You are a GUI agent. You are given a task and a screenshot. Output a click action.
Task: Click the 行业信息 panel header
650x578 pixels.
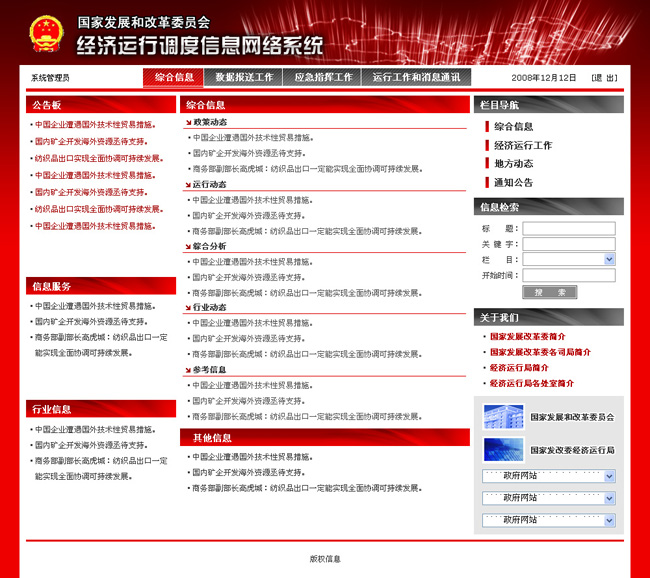tap(101, 409)
